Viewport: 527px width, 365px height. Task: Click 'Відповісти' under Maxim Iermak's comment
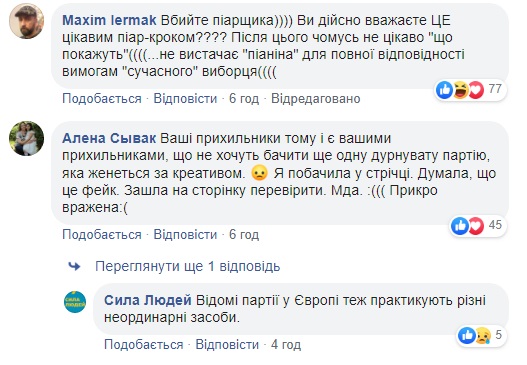pyautogui.click(x=185, y=99)
